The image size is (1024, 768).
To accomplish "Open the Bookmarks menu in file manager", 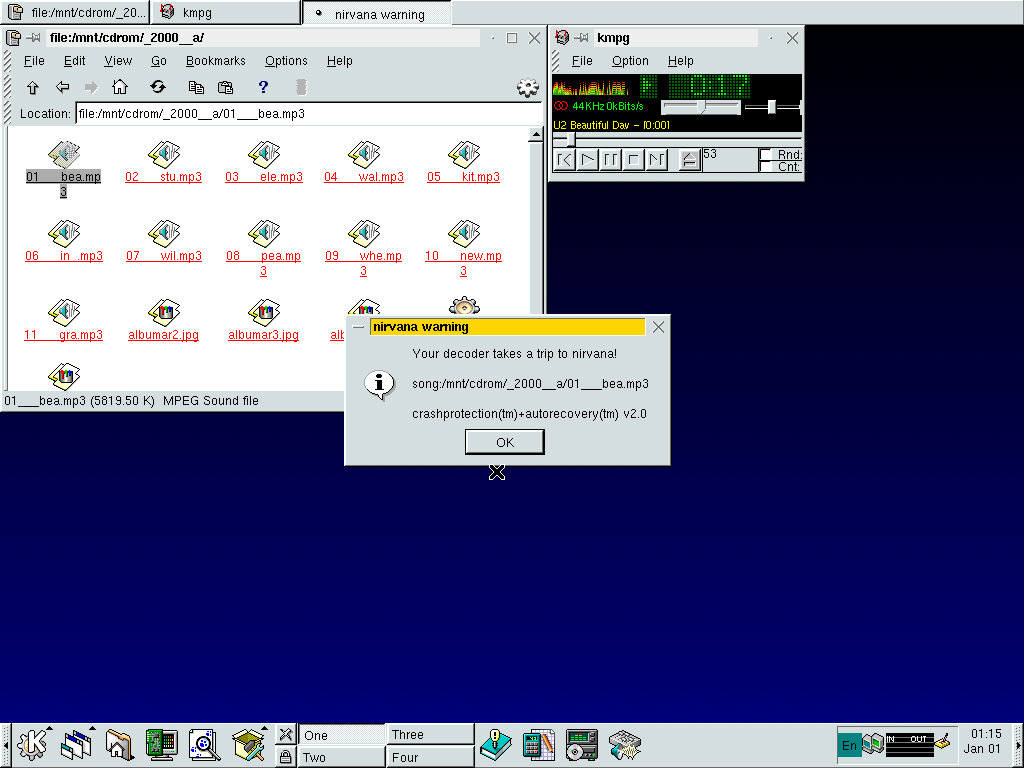I will 215,61.
